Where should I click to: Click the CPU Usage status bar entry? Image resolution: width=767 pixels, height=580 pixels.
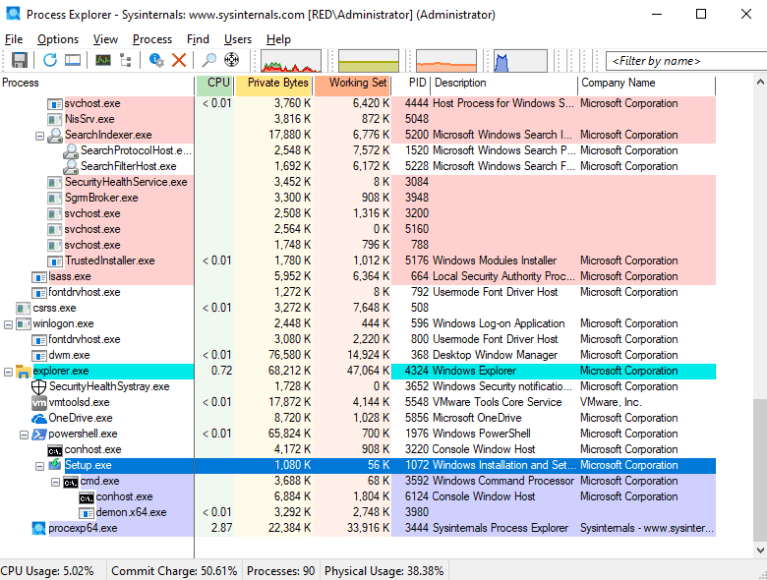point(47,571)
